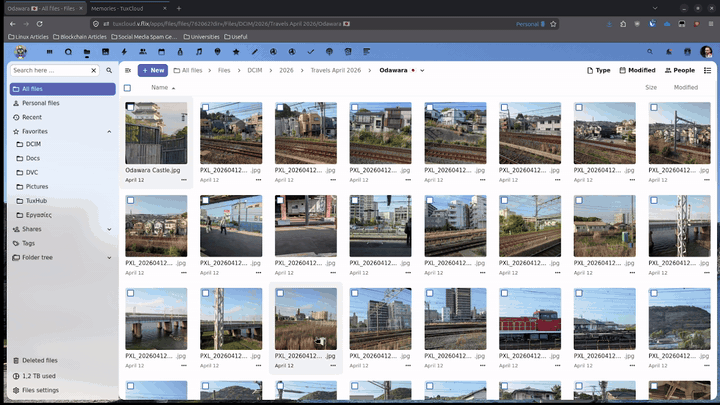This screenshot has height=405, width=720.
Task: Open Files settings in the sidebar
Action: pos(62,390)
